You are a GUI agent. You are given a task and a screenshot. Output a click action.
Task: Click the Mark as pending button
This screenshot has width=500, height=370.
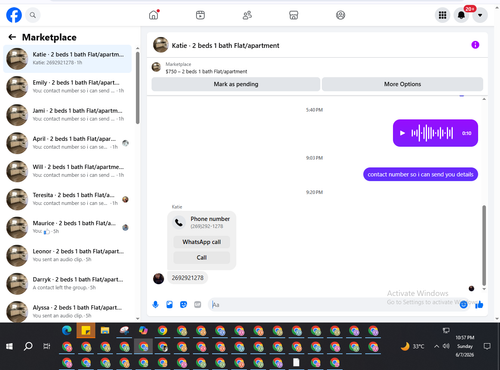coord(236,84)
